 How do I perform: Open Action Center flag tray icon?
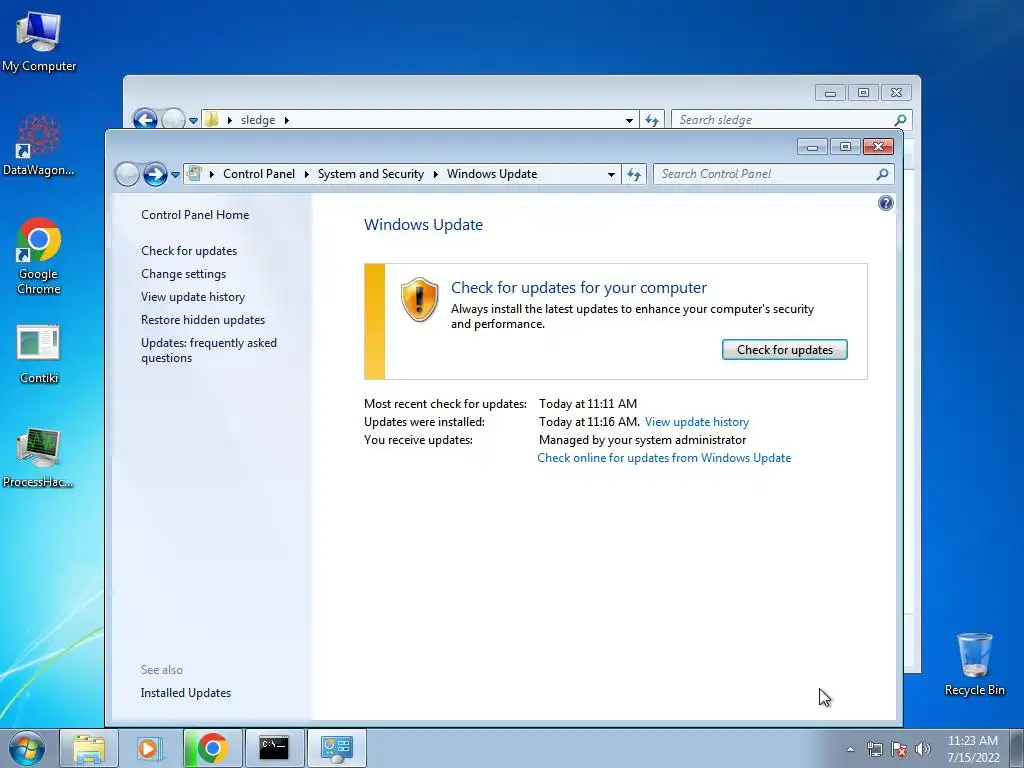coord(899,749)
